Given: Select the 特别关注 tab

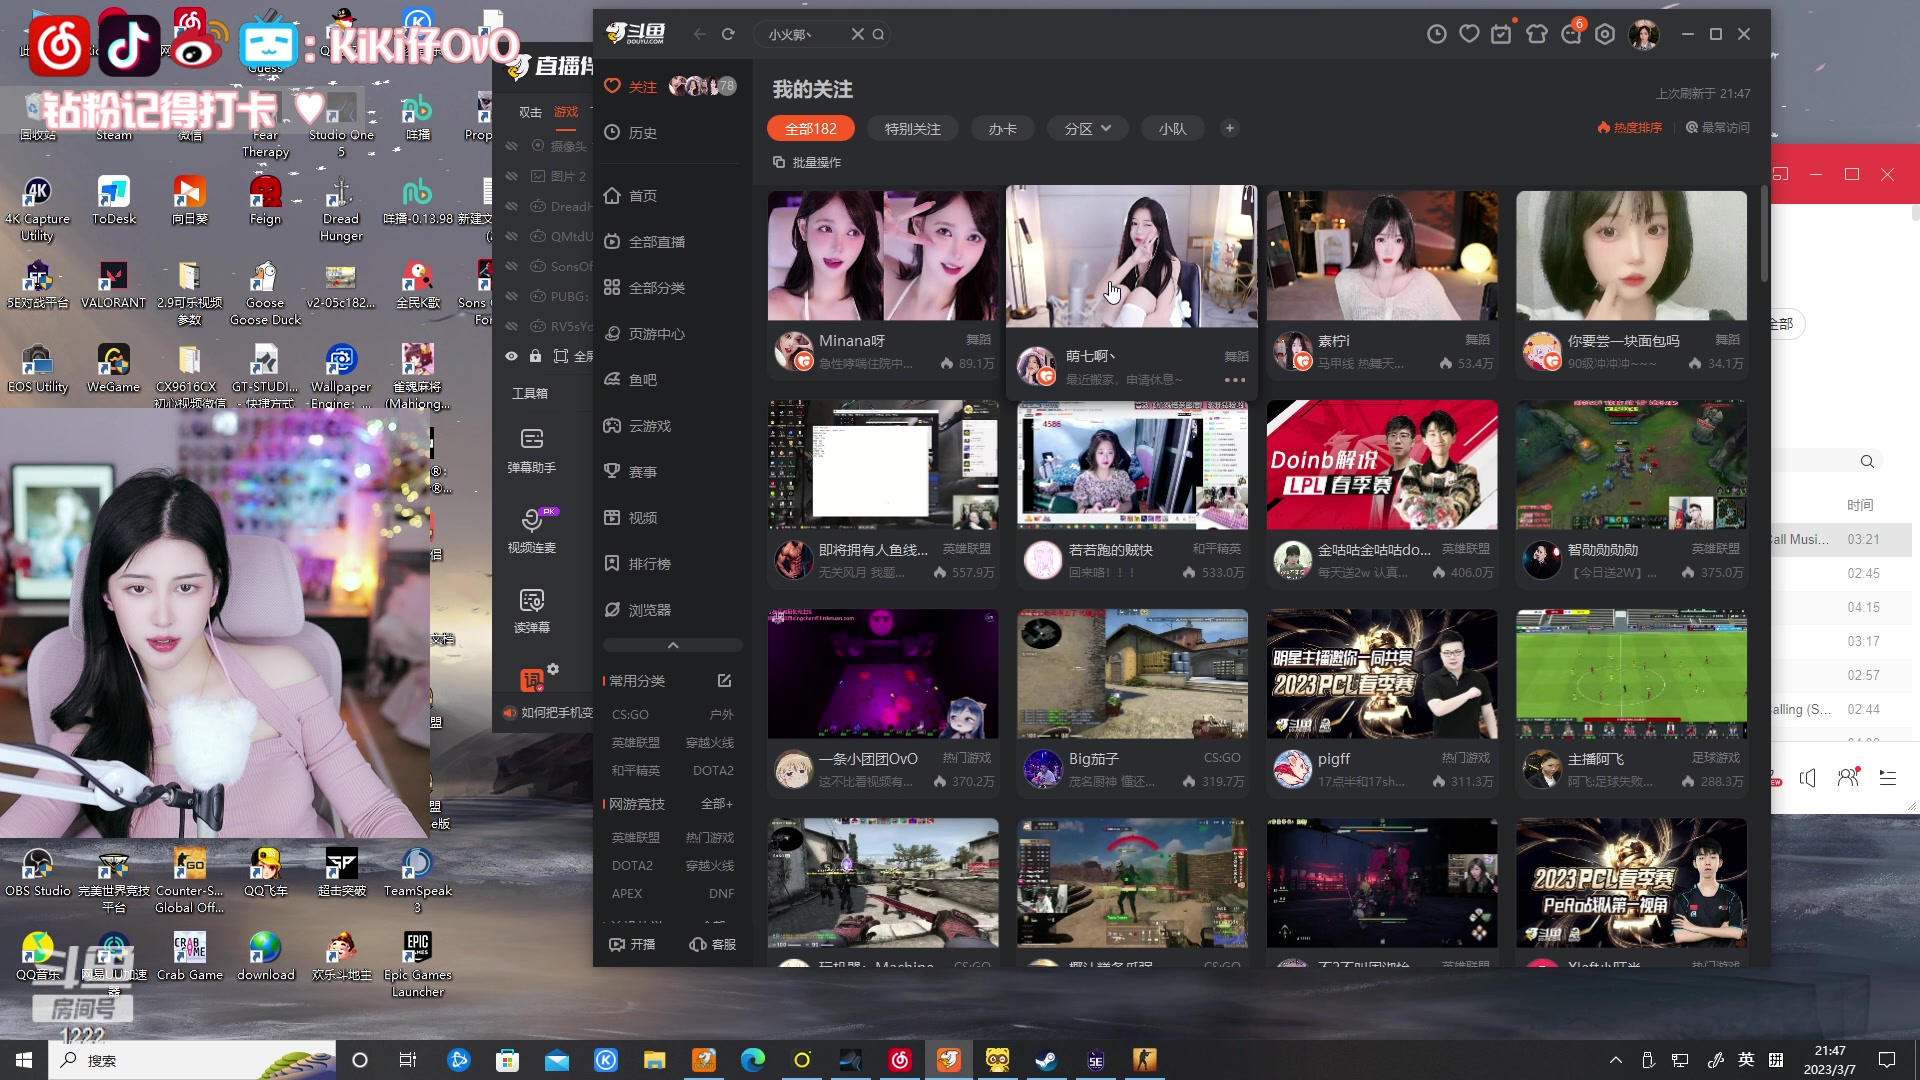Looking at the screenshot, I should point(913,129).
